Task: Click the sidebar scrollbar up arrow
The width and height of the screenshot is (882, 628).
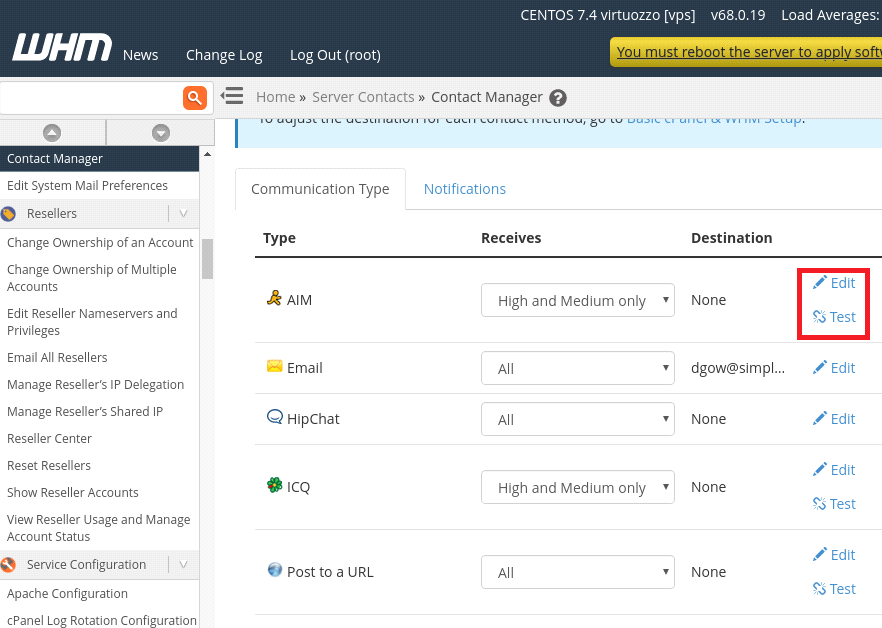Action: click(x=208, y=154)
